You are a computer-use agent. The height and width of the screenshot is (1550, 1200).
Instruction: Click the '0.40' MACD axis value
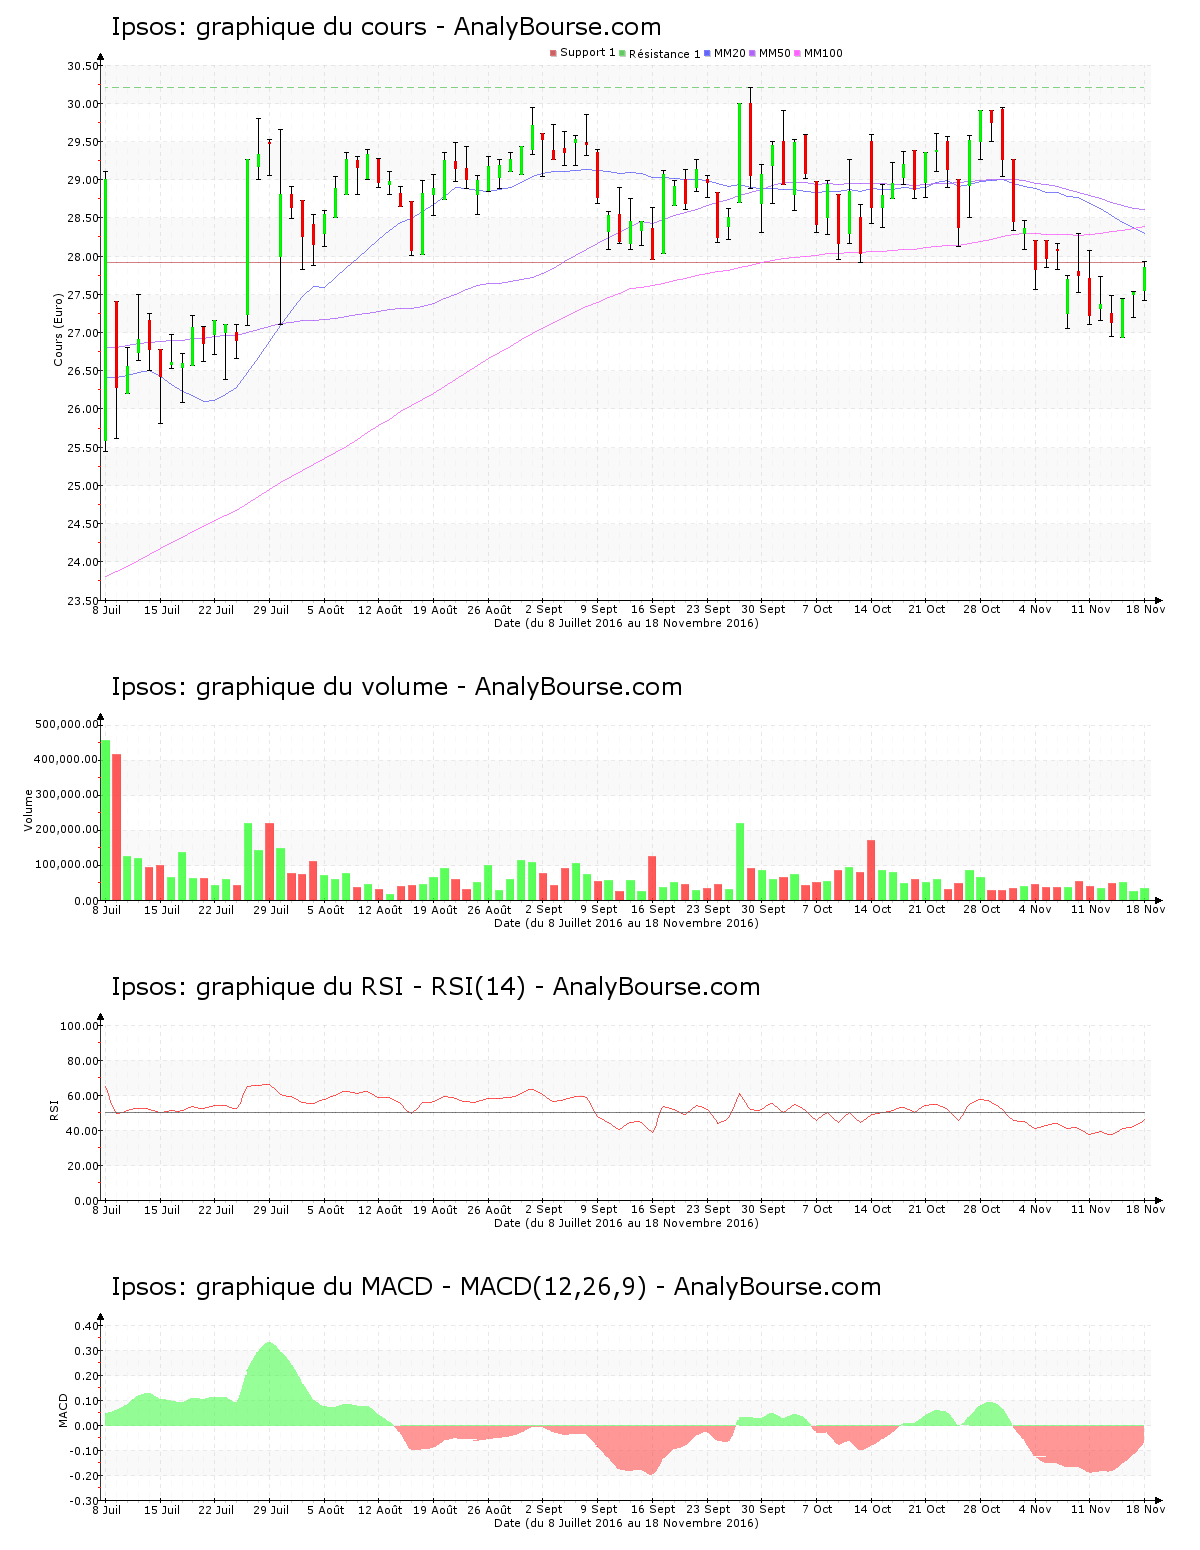[87, 1326]
